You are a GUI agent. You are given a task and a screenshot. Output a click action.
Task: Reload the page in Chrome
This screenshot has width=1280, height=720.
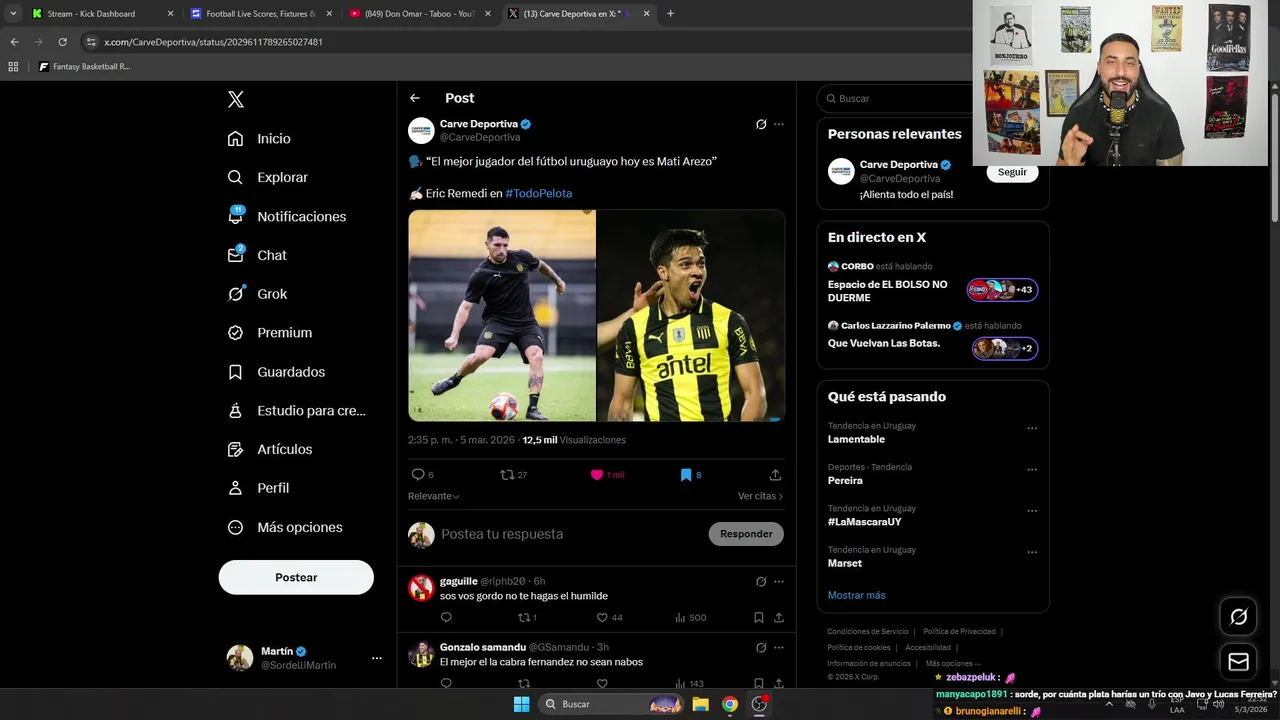click(x=62, y=42)
